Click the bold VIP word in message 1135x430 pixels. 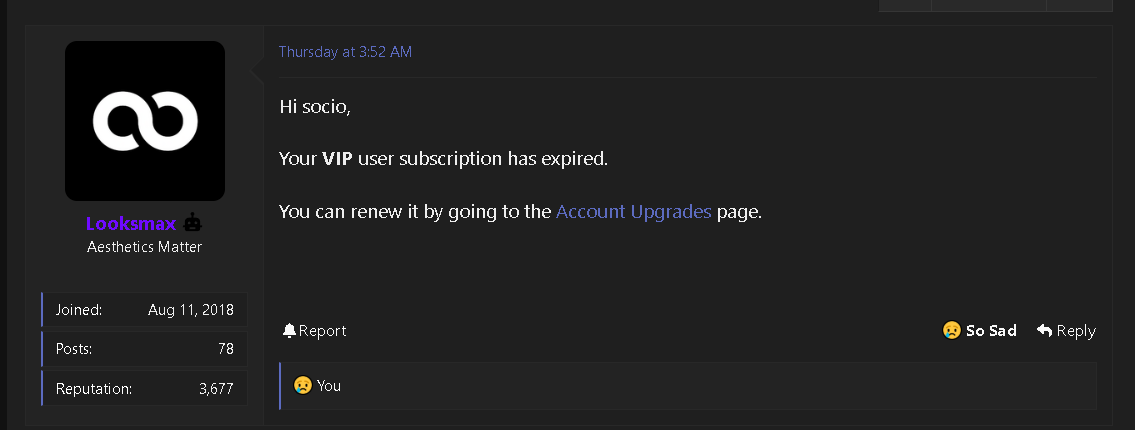click(337, 159)
